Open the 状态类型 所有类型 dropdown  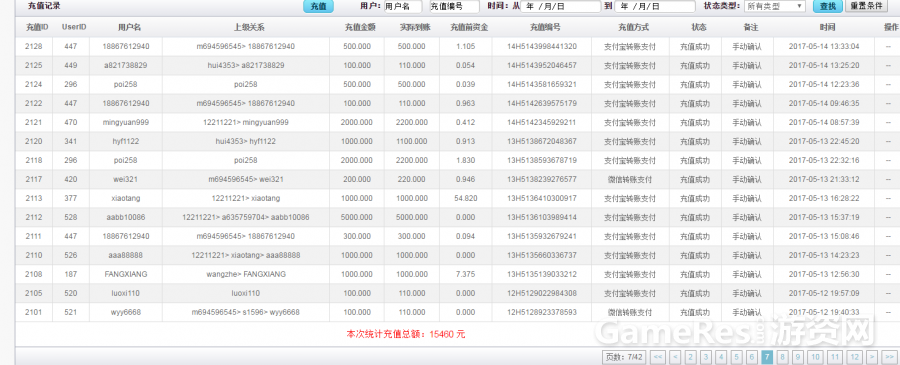click(x=775, y=6)
